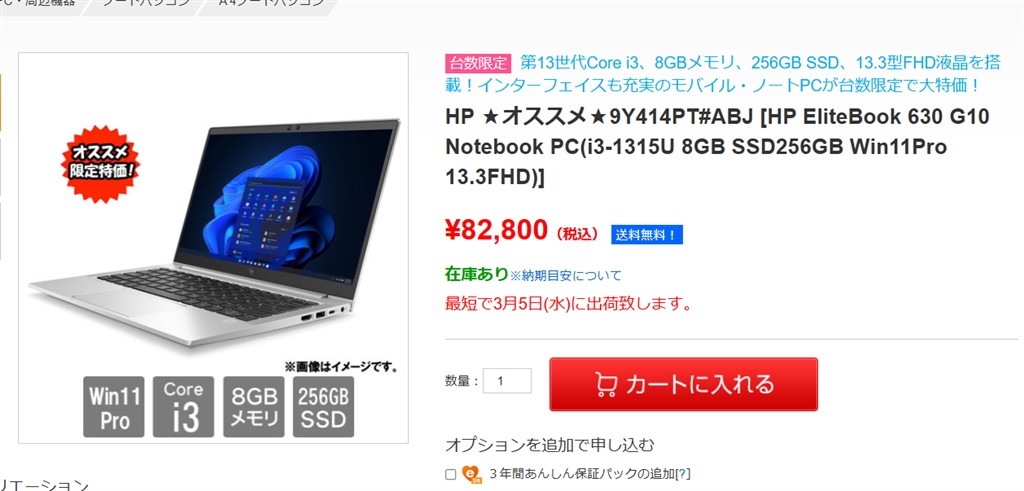Screen dimensions: 1024x491
Task: Focus the 数量 quantity input field
Action: (507, 381)
